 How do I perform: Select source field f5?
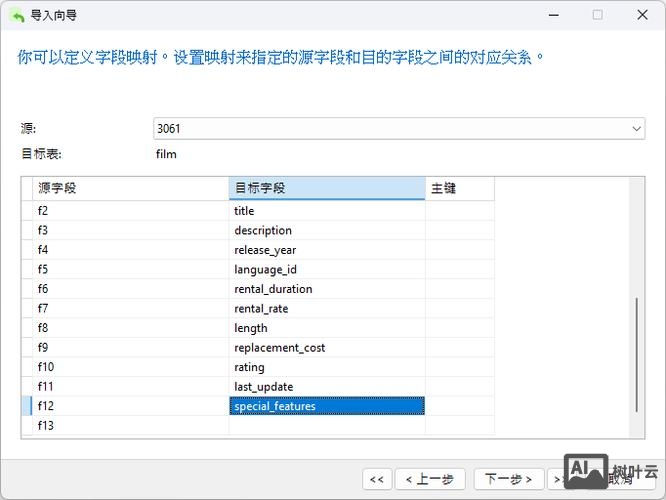(x=130, y=269)
